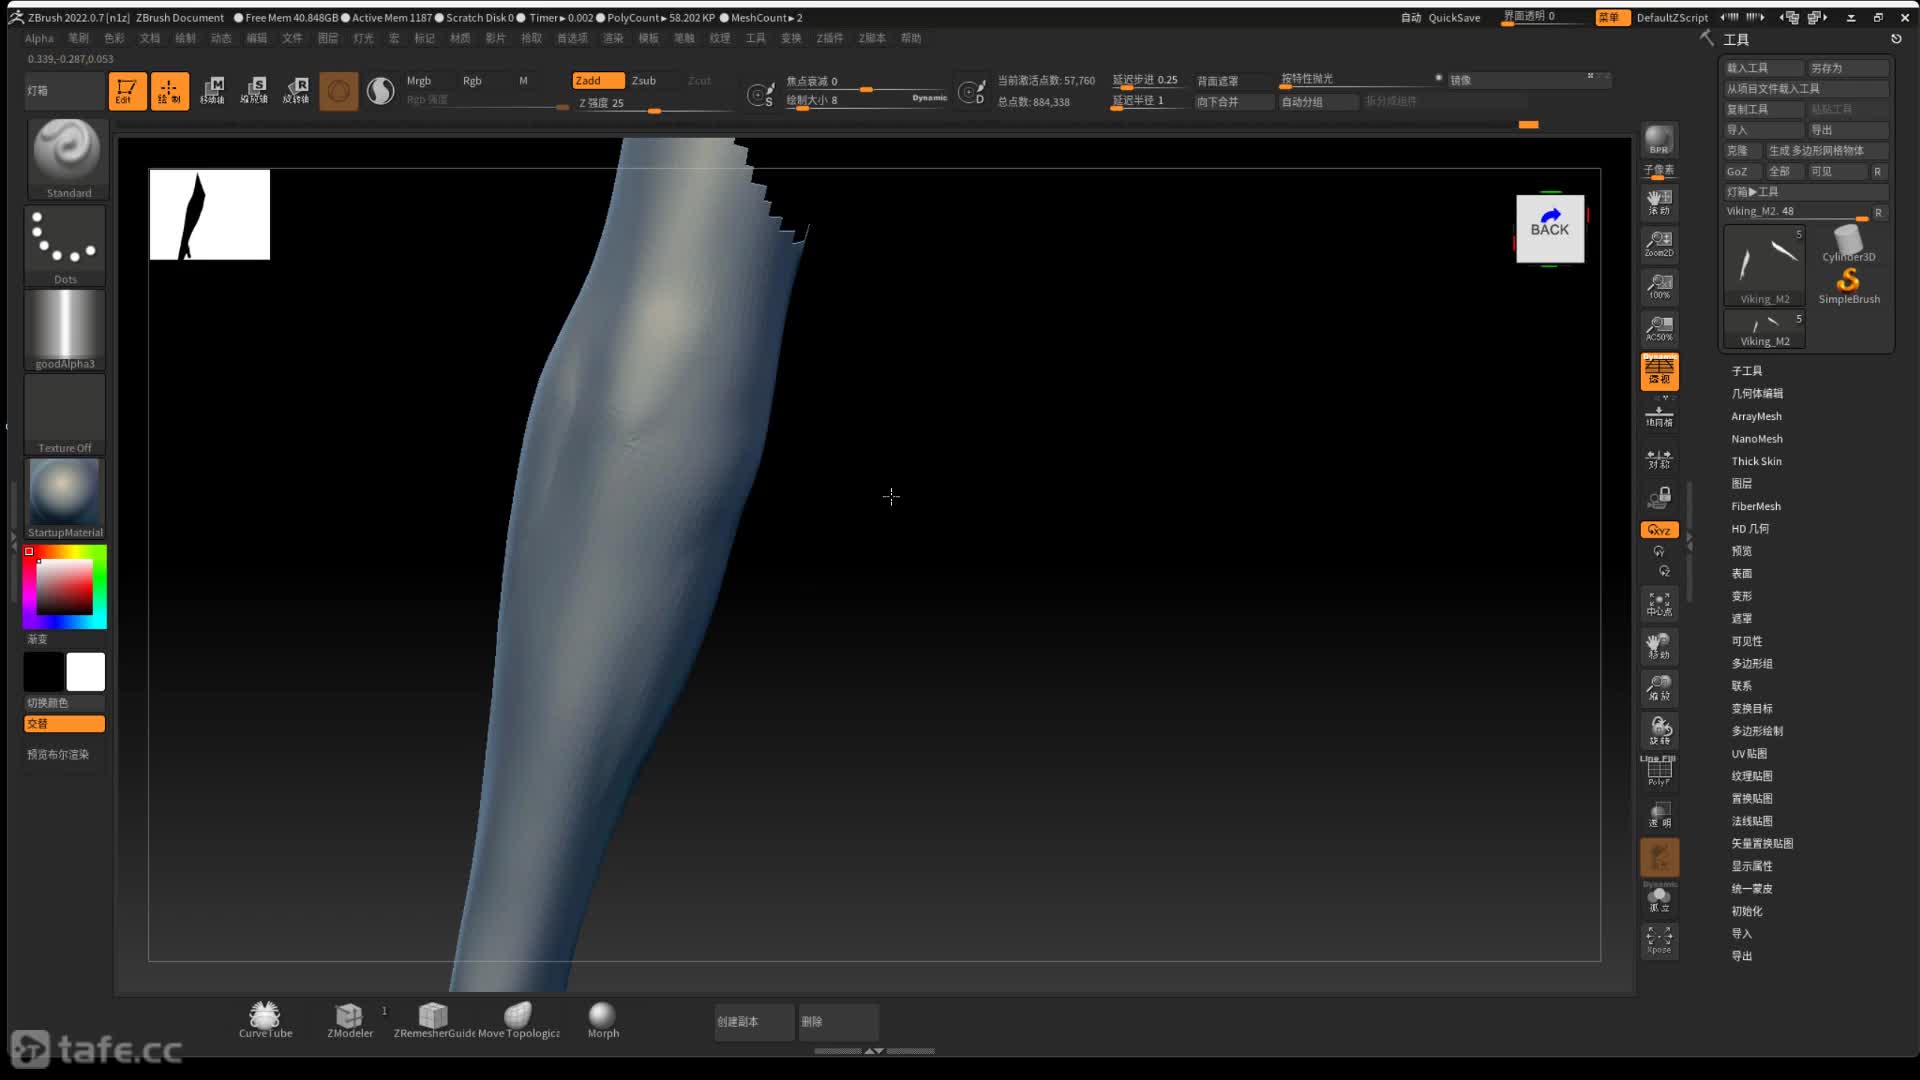Viewport: 1920px width, 1080px height.
Task: Click the model silhouette thumbnail
Action: pyautogui.click(x=210, y=214)
